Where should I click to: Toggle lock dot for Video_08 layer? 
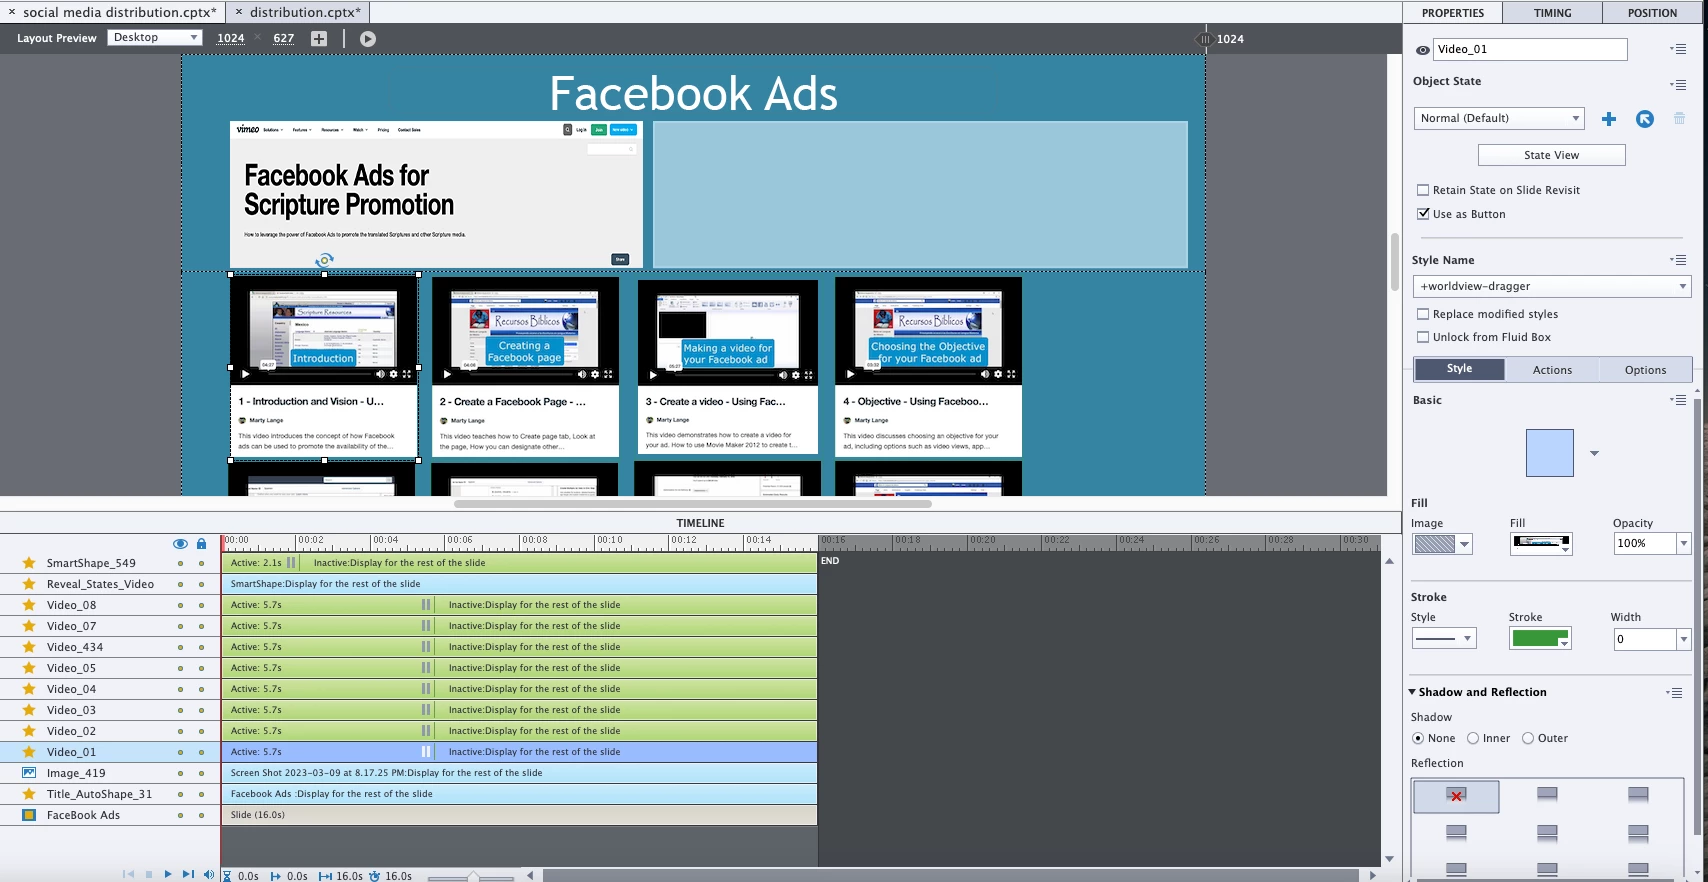click(201, 605)
